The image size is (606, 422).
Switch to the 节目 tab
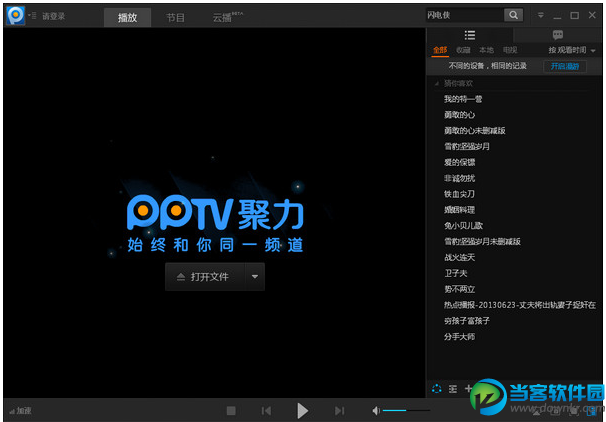point(175,17)
